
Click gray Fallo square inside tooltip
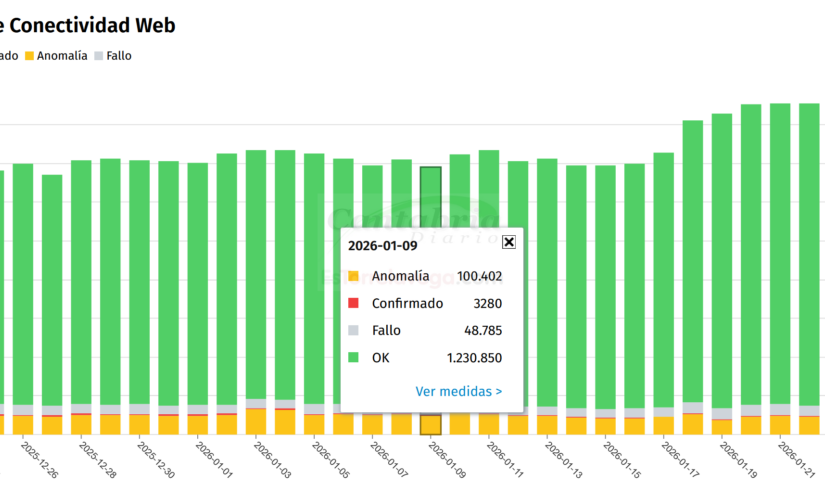(x=353, y=330)
